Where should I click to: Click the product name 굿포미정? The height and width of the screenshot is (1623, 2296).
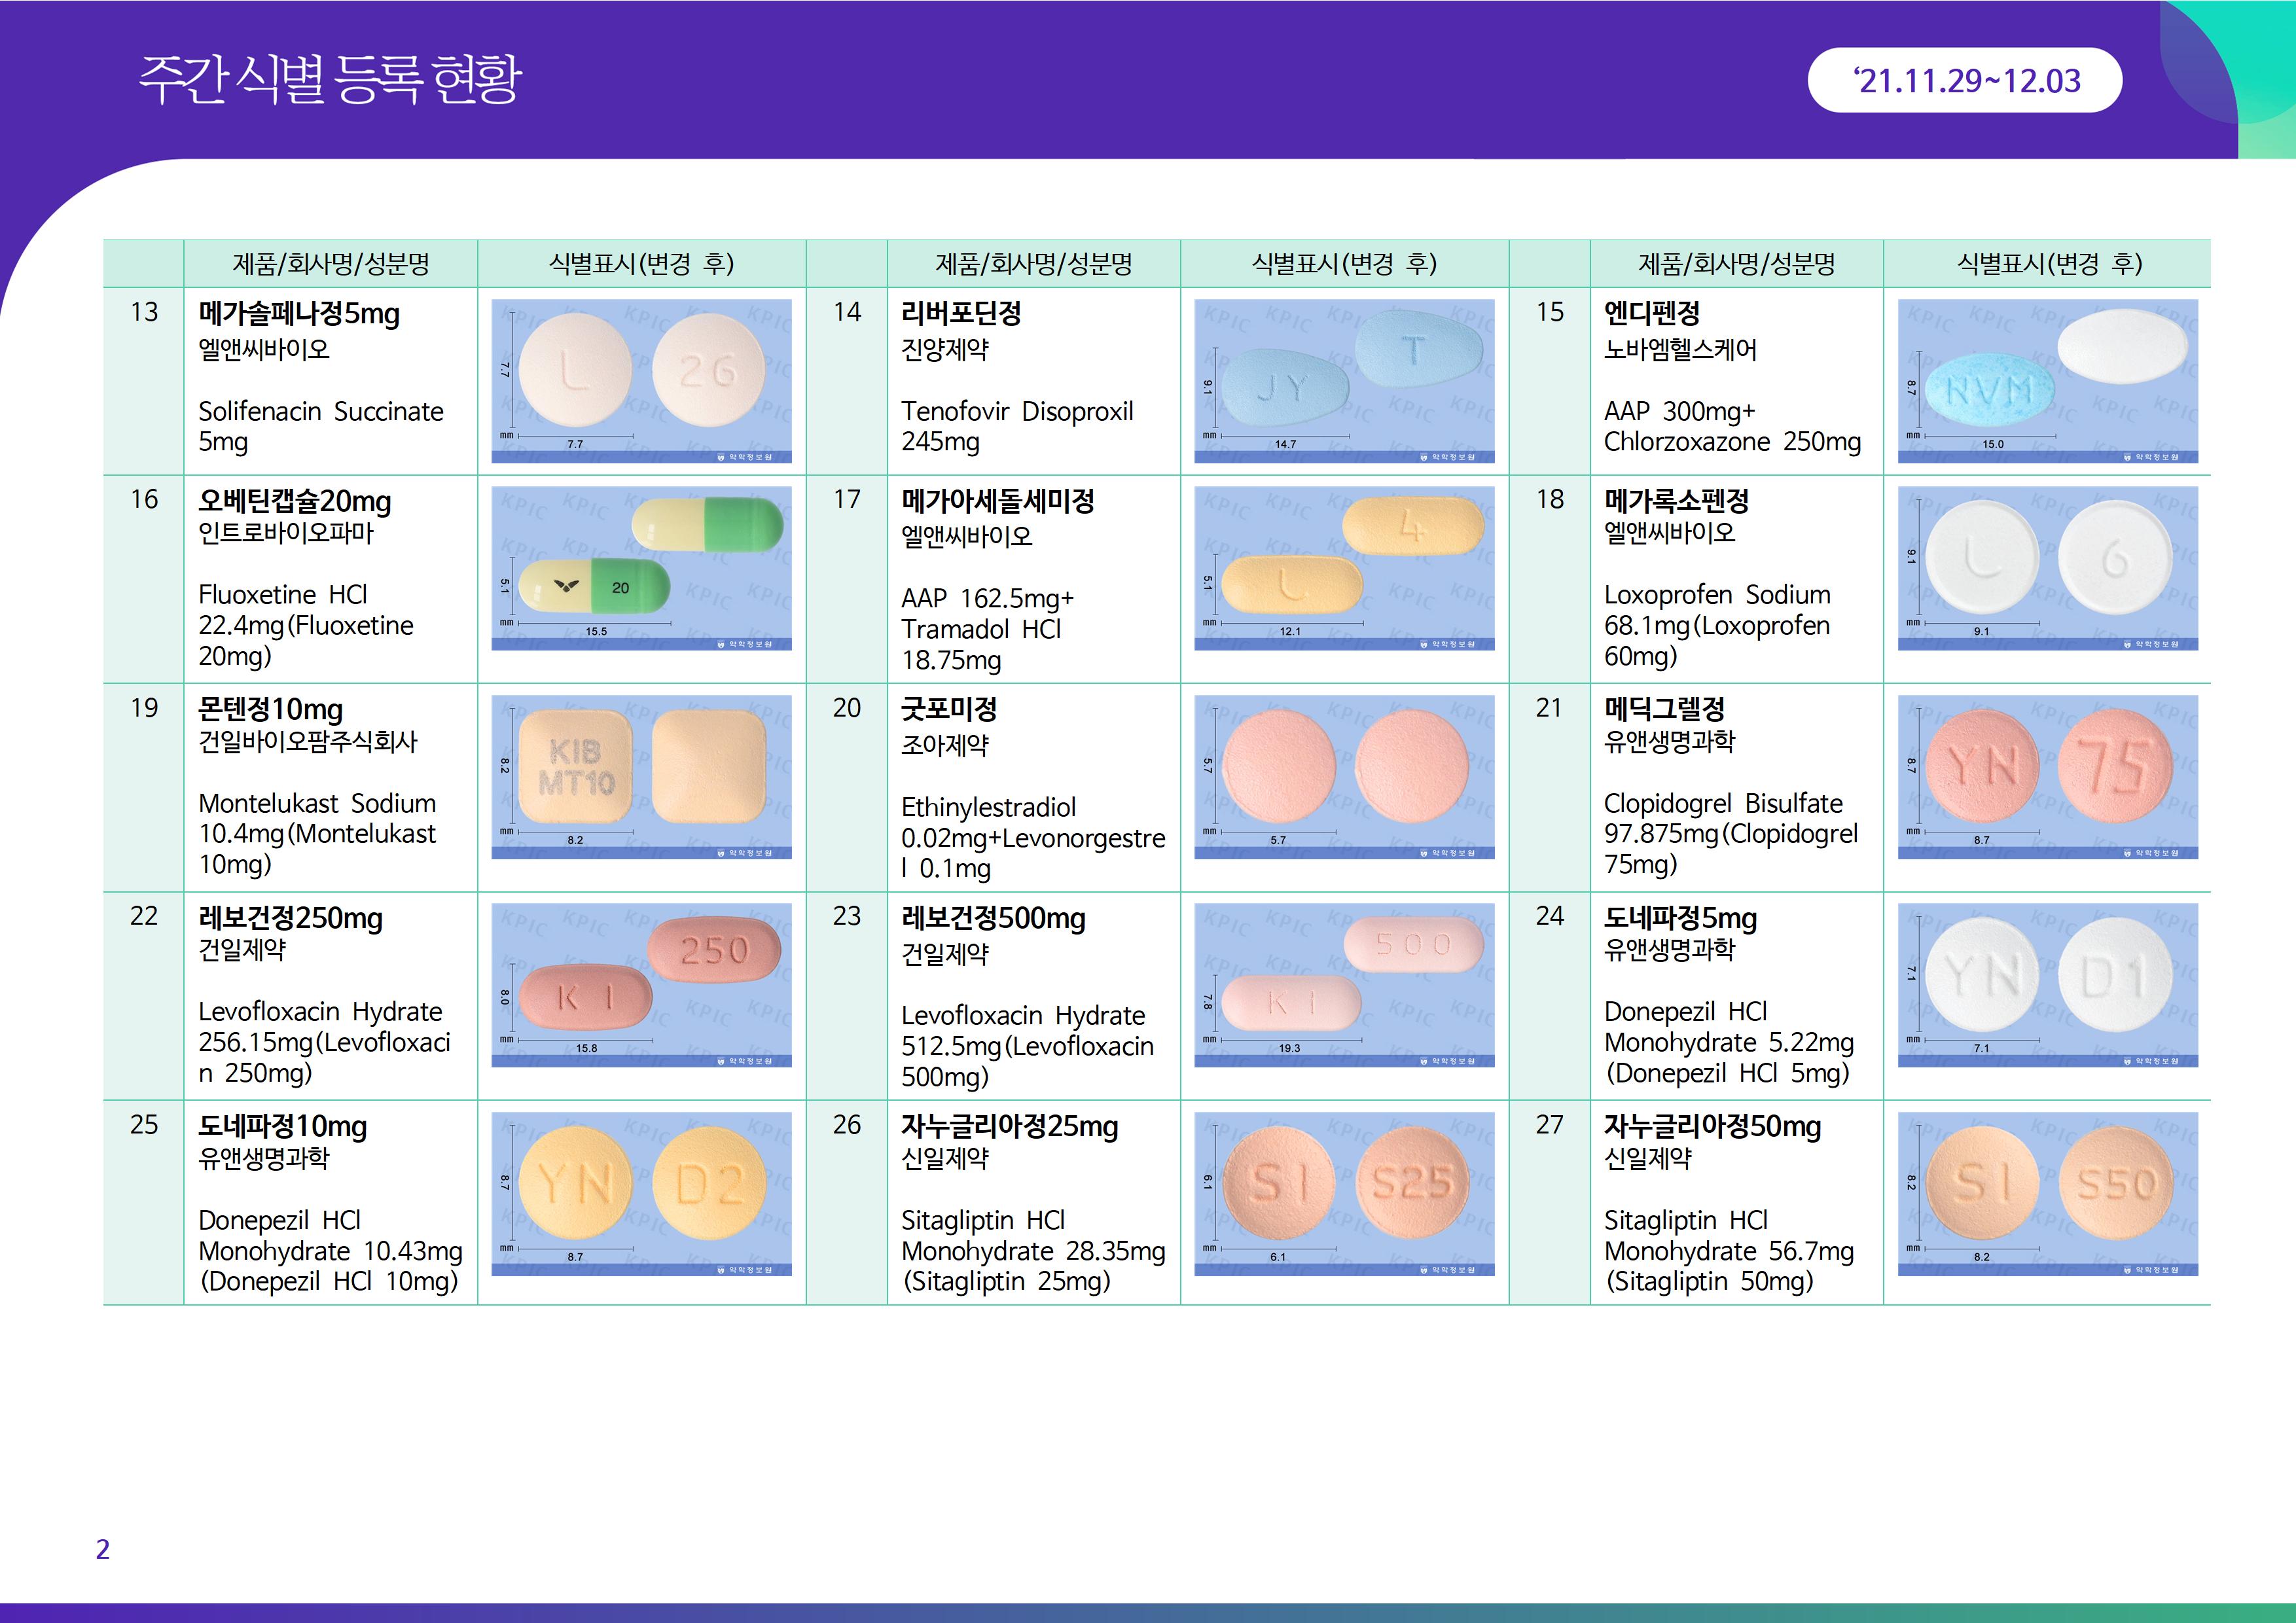[x=949, y=709]
